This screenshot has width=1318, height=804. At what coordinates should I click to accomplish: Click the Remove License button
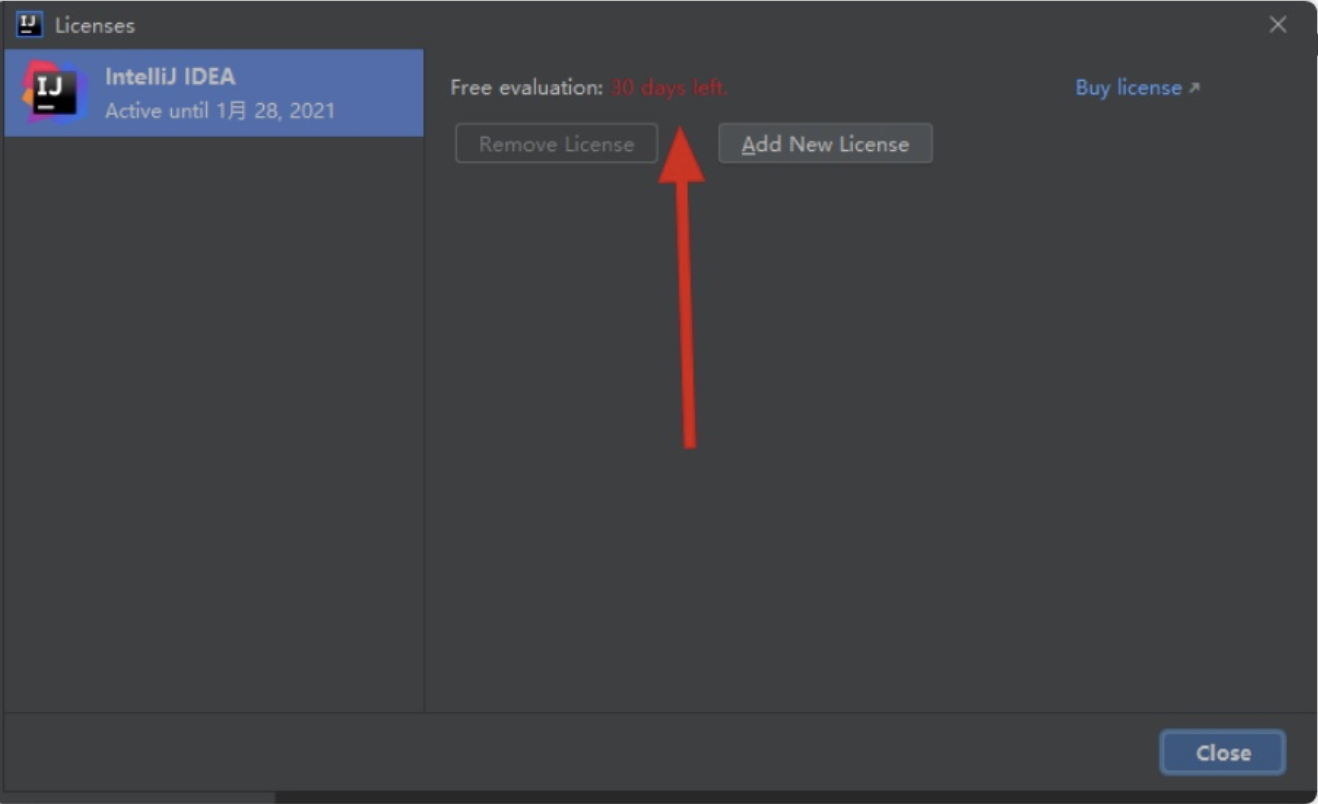(x=556, y=144)
